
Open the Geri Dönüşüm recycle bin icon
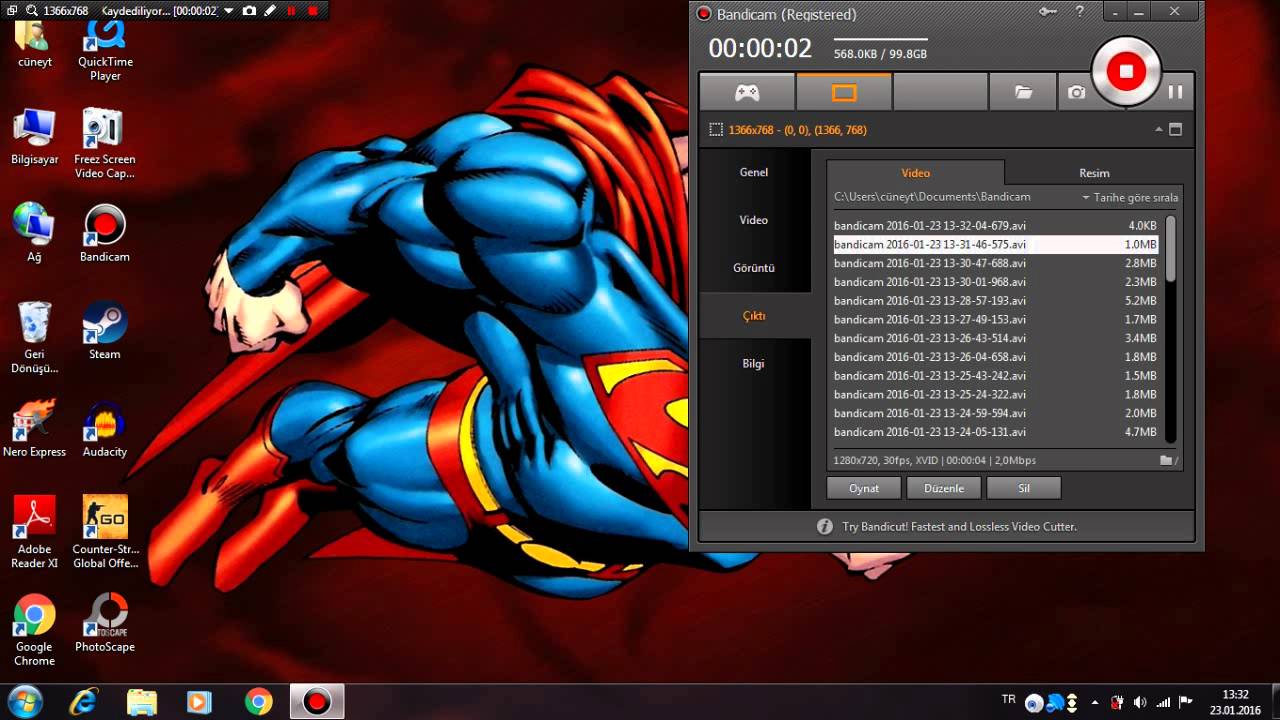point(34,338)
